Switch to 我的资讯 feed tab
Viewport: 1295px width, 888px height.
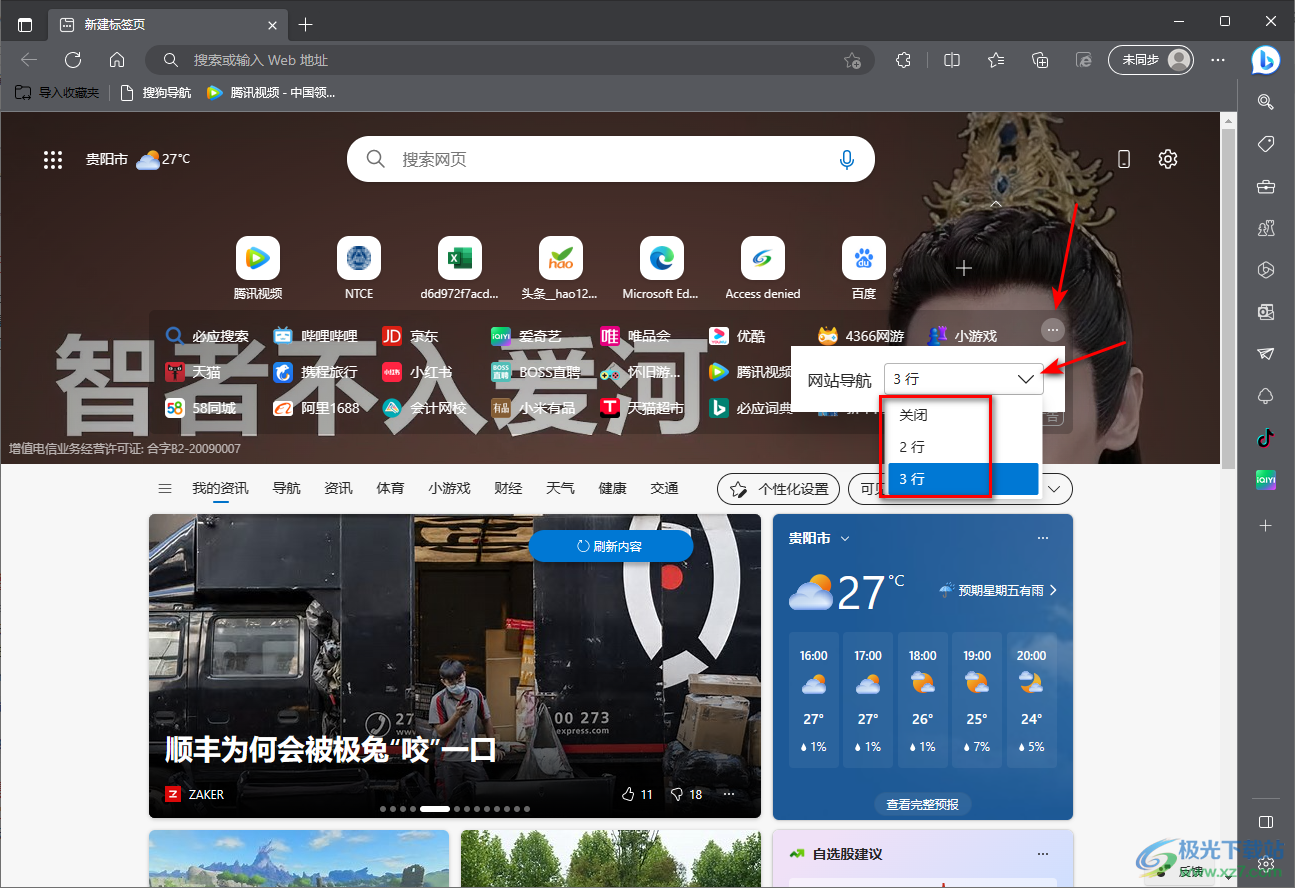220,488
